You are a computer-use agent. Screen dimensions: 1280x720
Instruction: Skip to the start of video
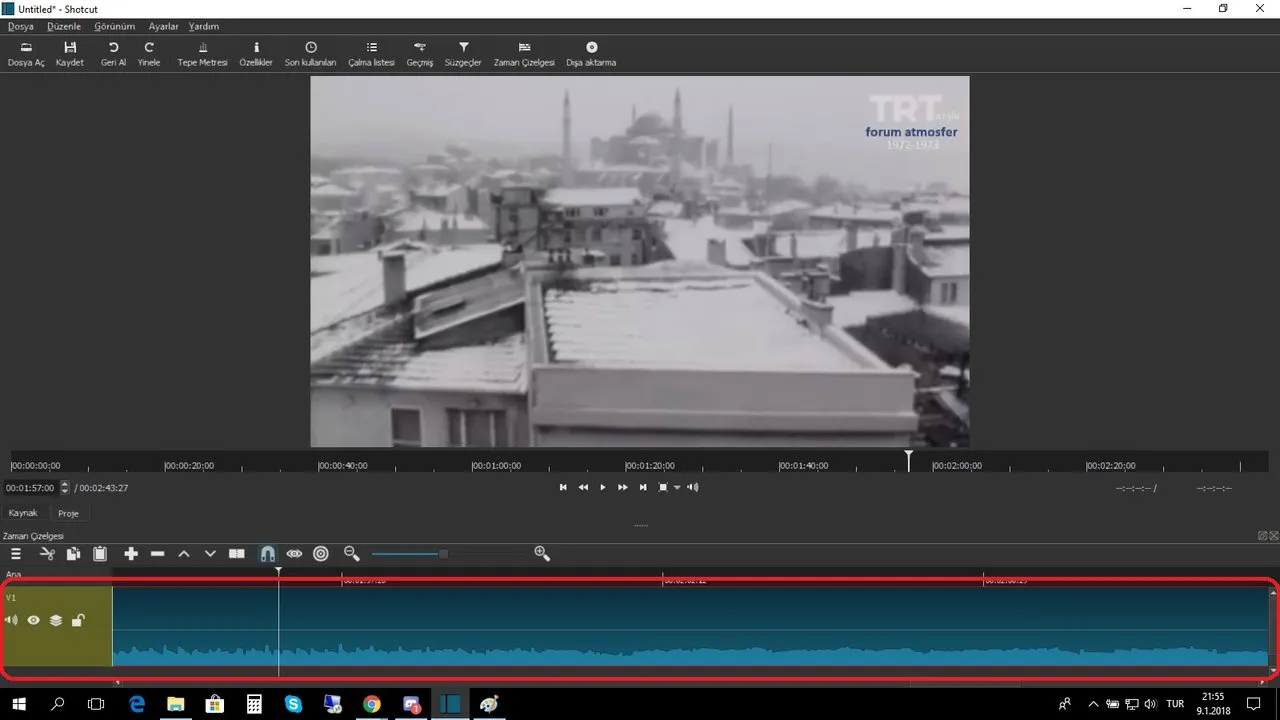click(x=563, y=487)
